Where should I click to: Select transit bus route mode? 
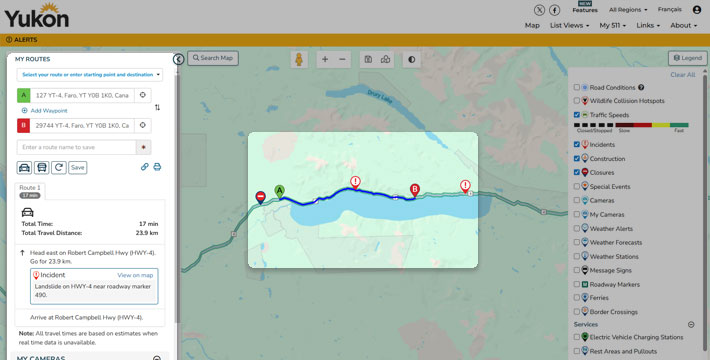click(x=42, y=168)
